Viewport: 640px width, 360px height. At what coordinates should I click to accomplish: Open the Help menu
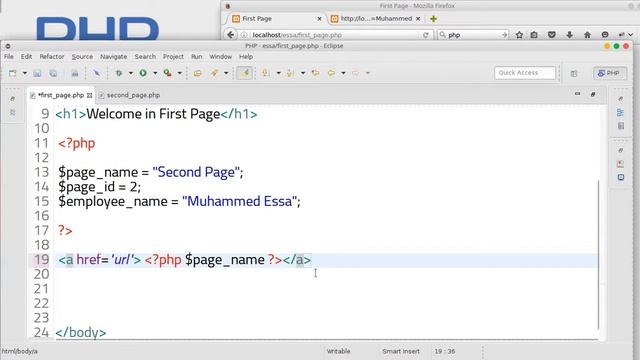(246, 57)
